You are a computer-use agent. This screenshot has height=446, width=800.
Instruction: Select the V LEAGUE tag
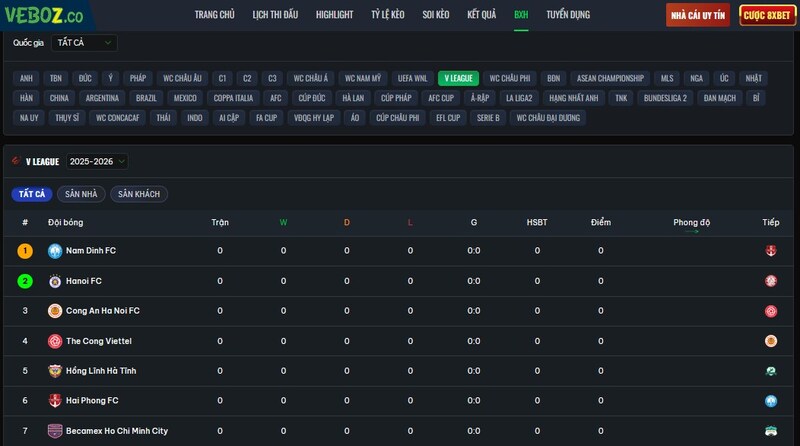(458, 78)
